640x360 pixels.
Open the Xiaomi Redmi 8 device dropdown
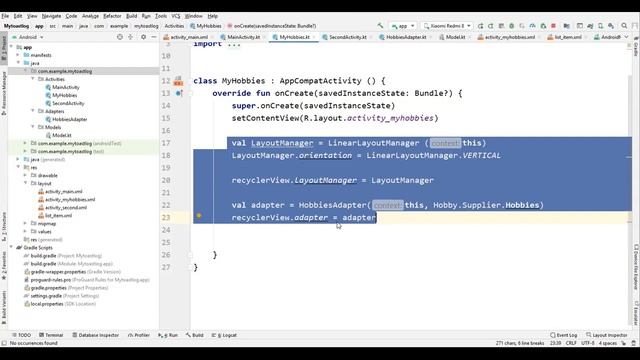[x=447, y=26]
